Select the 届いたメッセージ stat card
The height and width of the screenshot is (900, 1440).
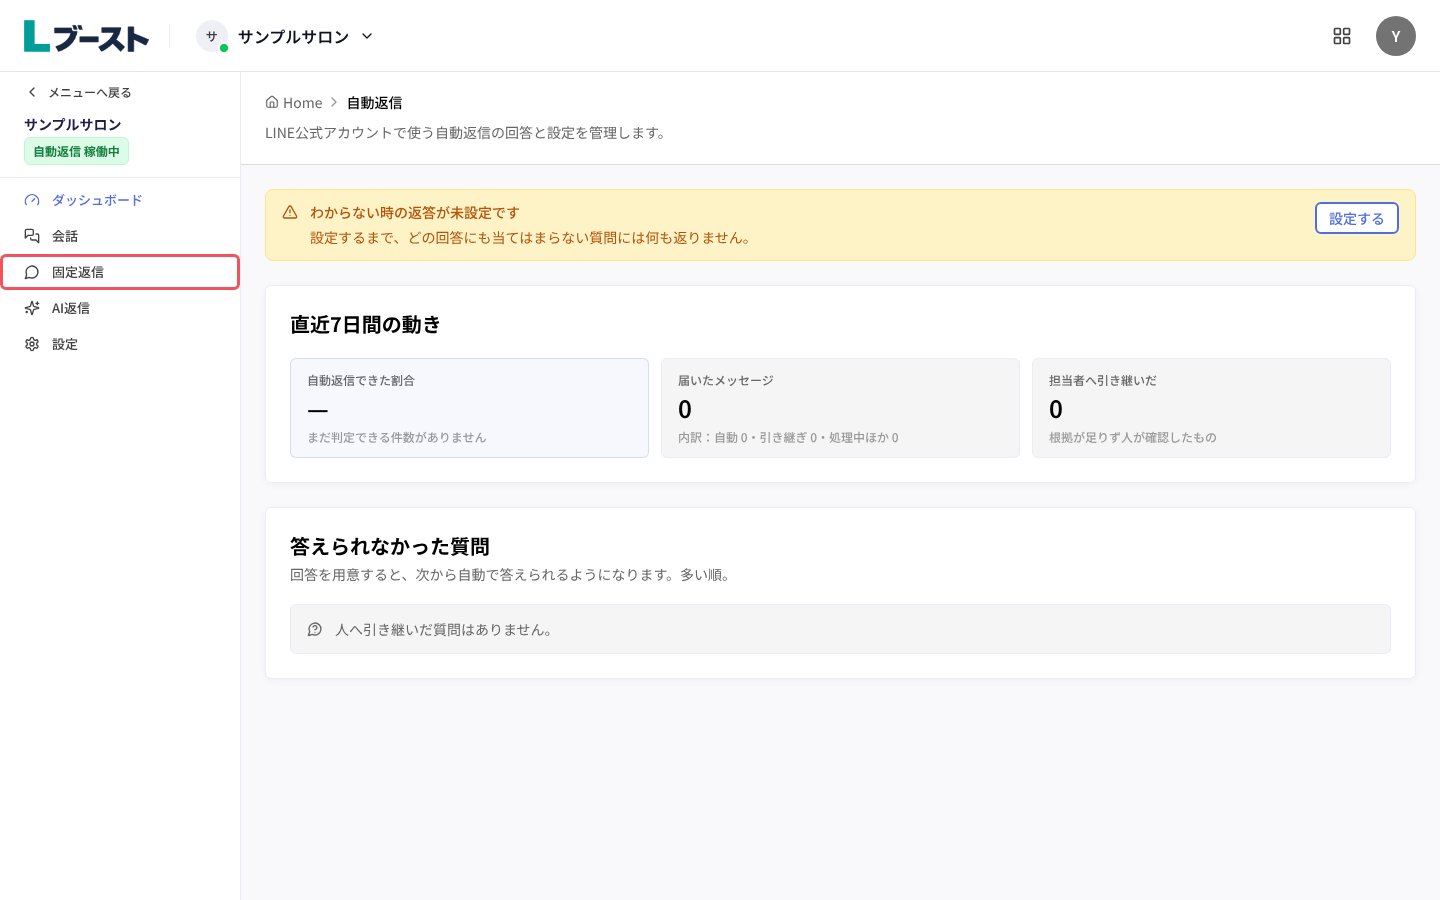pyautogui.click(x=840, y=408)
